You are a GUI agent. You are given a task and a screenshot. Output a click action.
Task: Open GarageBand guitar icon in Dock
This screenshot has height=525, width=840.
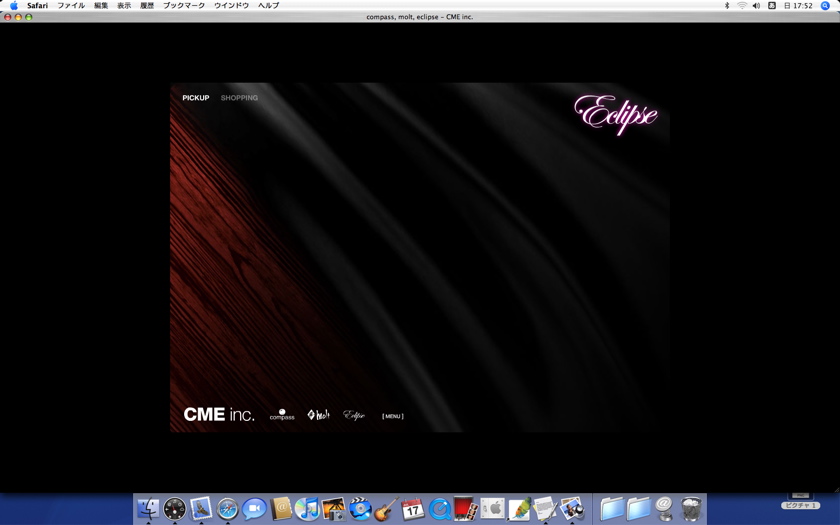click(386, 508)
